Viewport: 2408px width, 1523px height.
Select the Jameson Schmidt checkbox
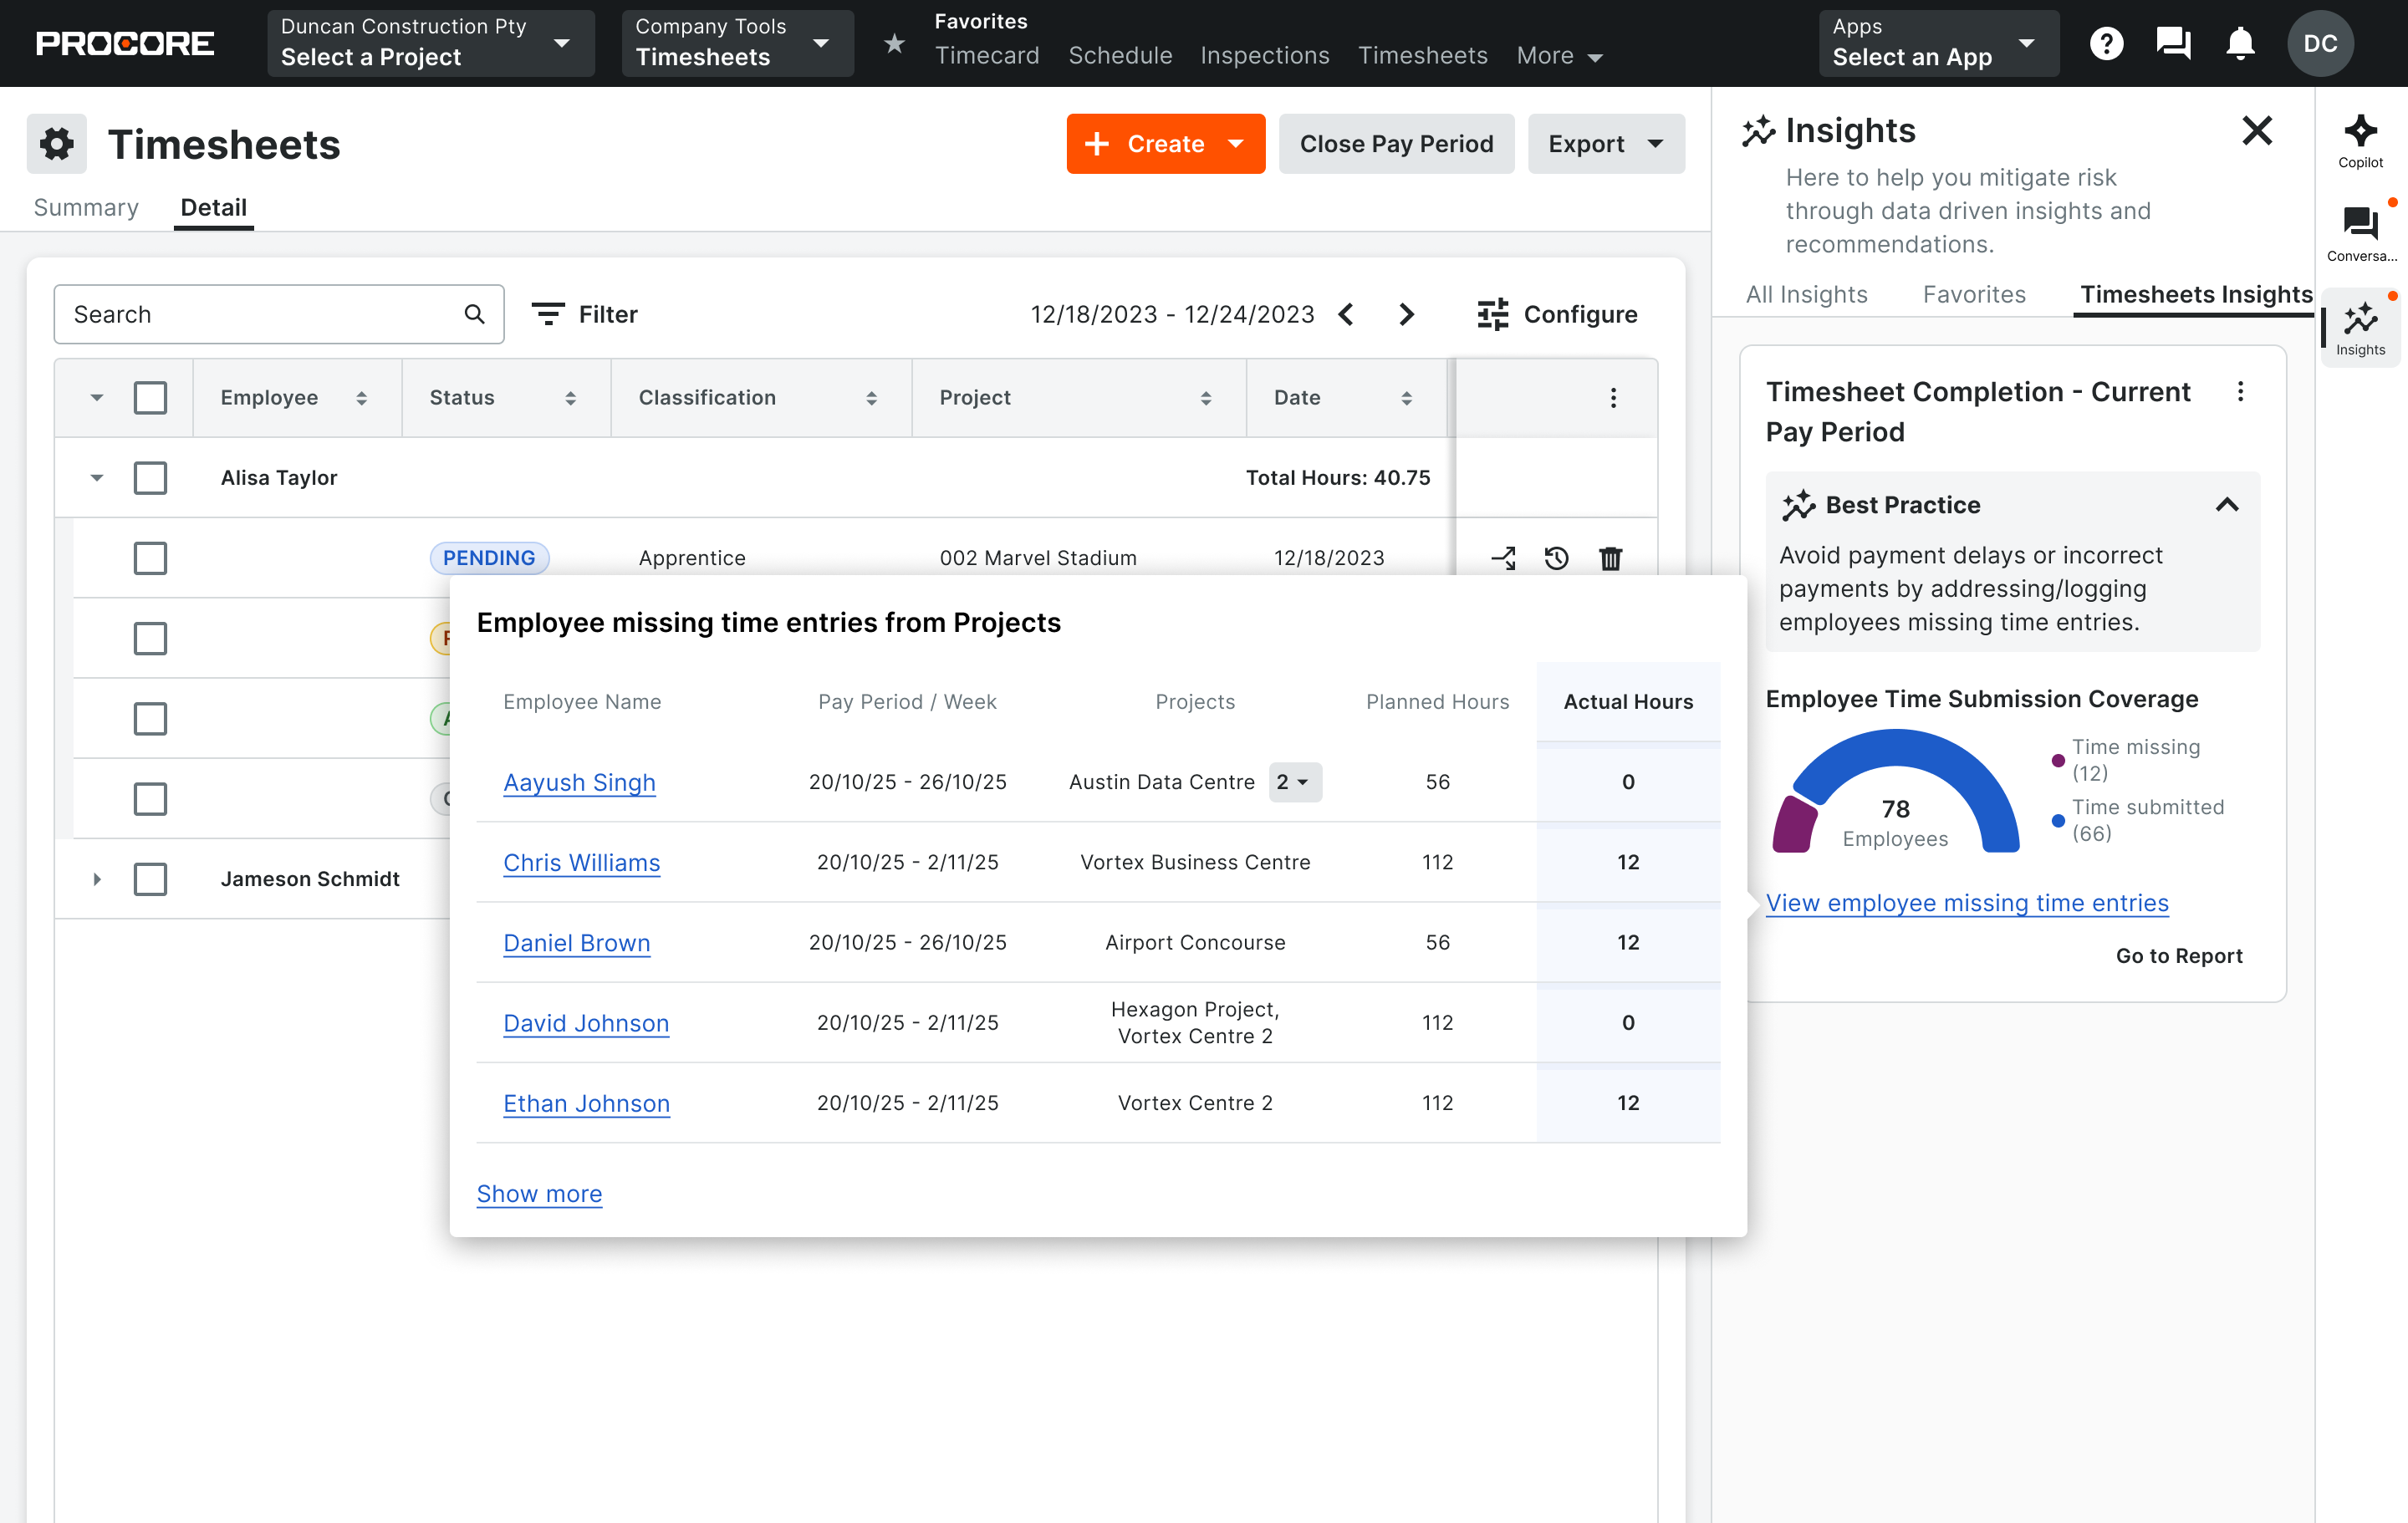point(150,879)
